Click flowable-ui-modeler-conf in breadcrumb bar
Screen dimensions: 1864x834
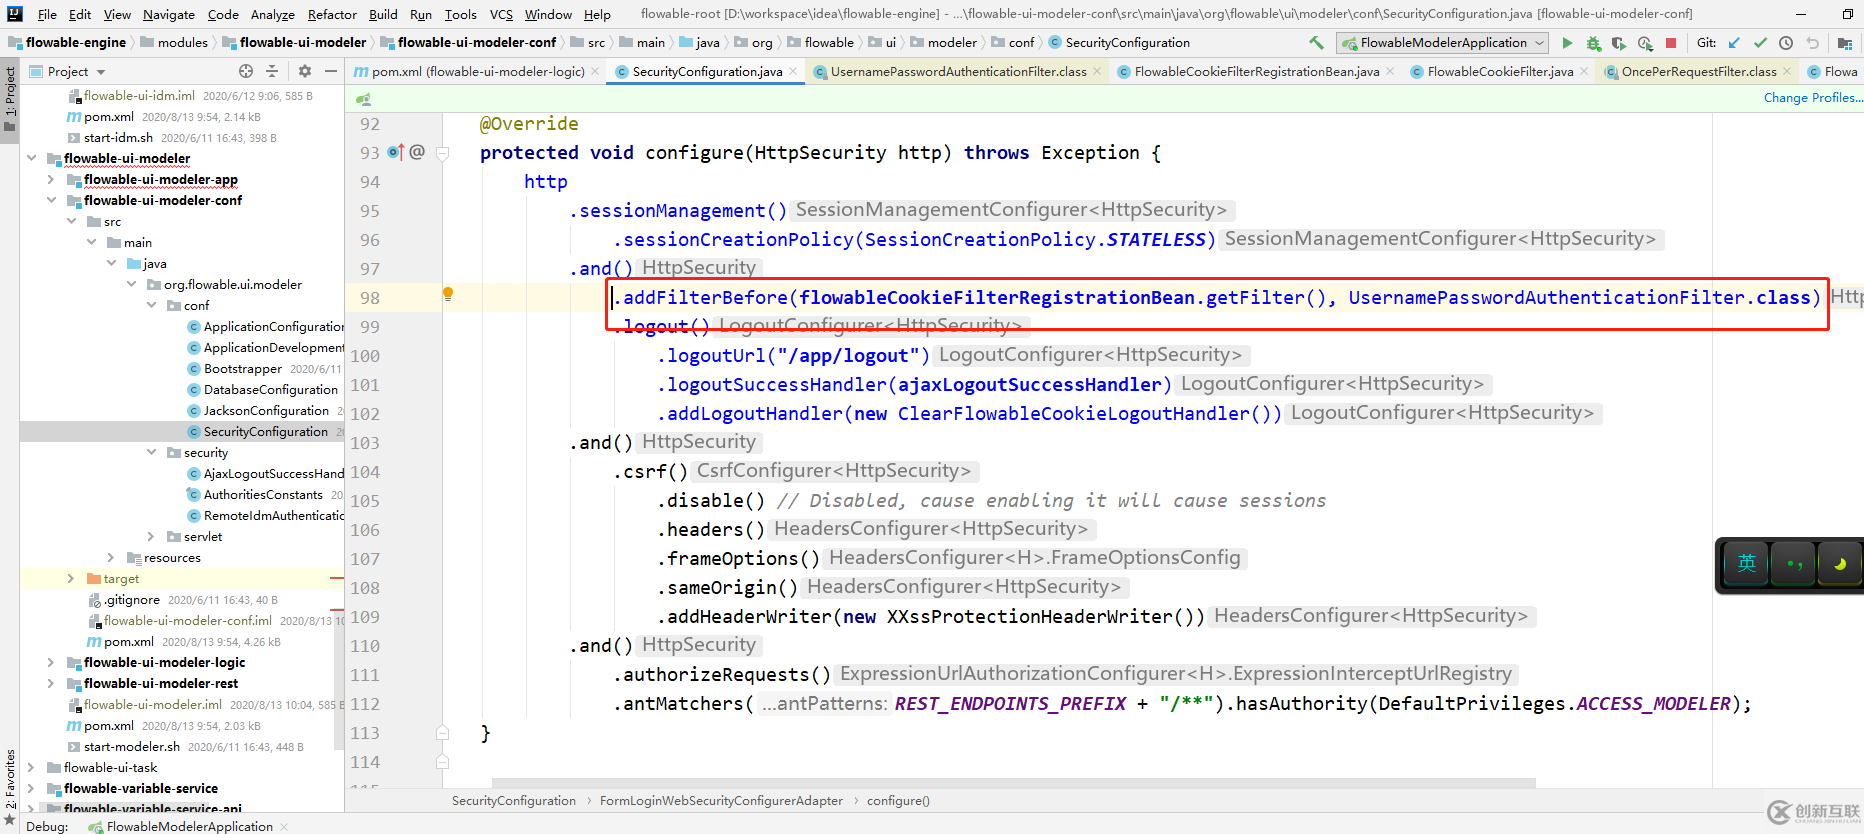tap(476, 42)
